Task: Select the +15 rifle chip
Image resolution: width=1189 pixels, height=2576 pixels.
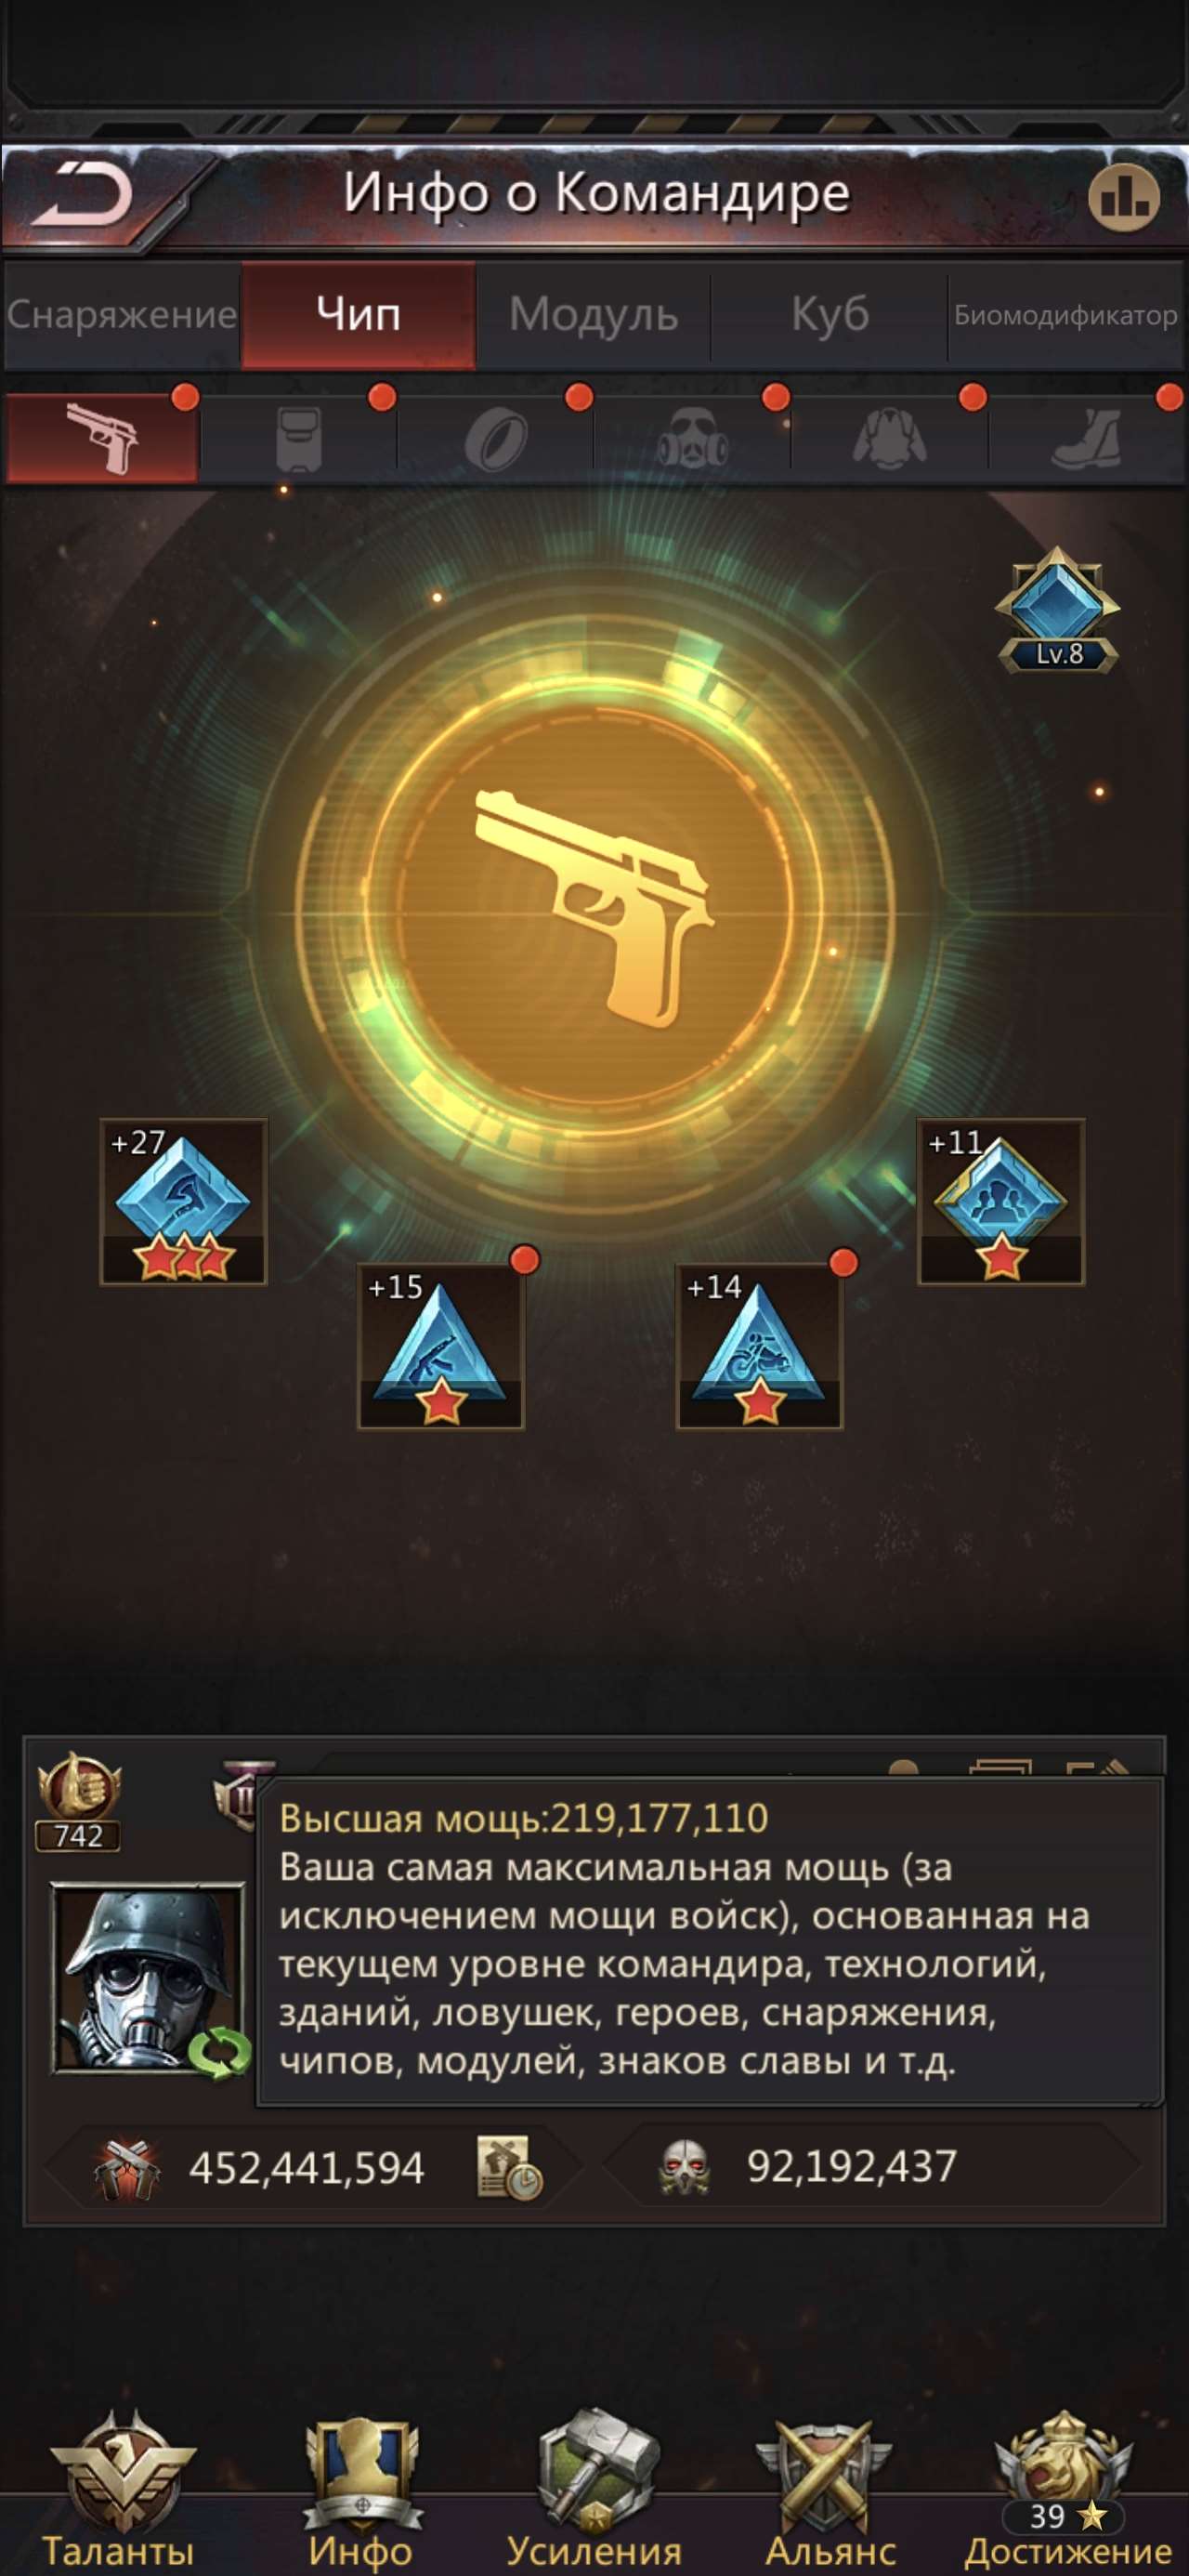Action: pos(441,1346)
